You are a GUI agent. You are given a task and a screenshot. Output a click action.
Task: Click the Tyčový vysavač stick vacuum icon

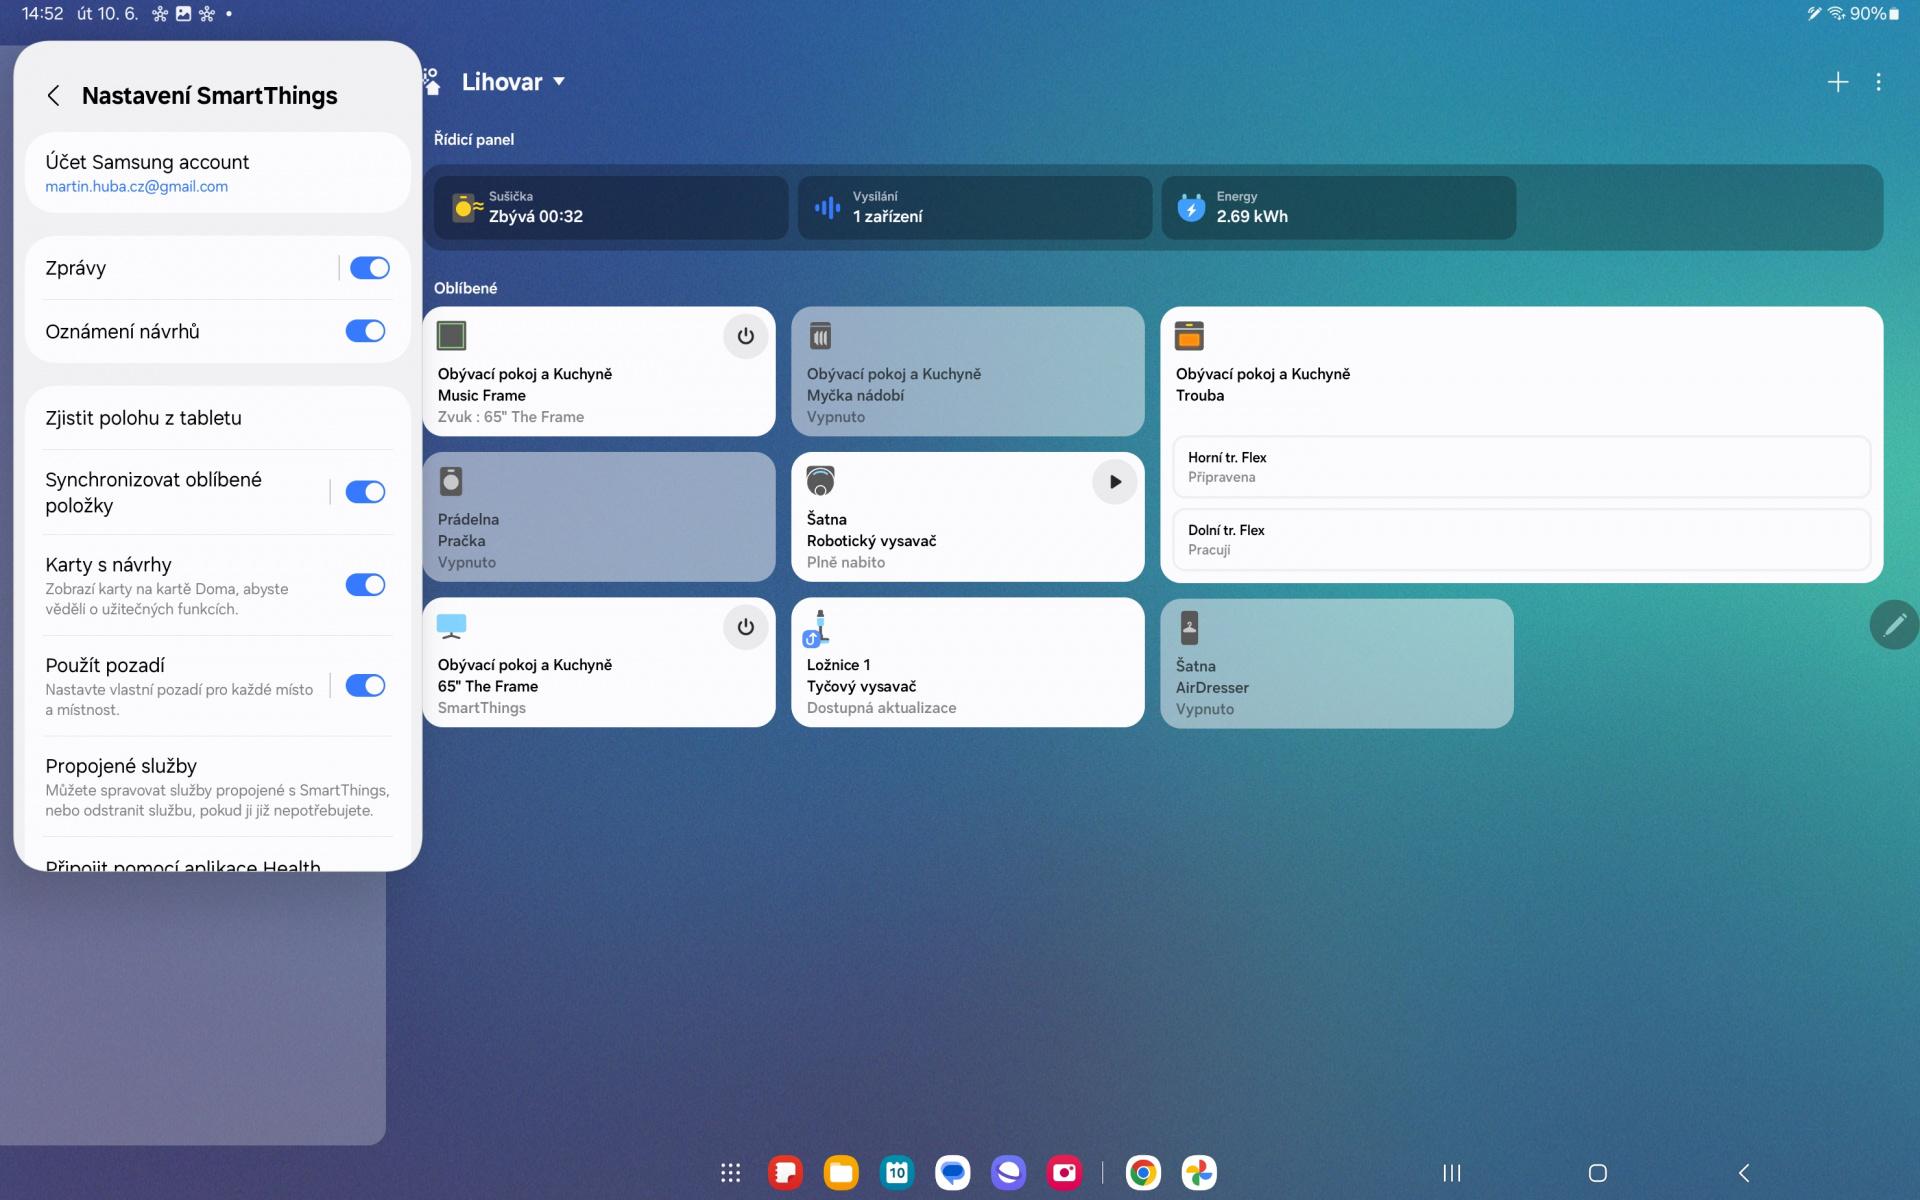[x=817, y=628]
